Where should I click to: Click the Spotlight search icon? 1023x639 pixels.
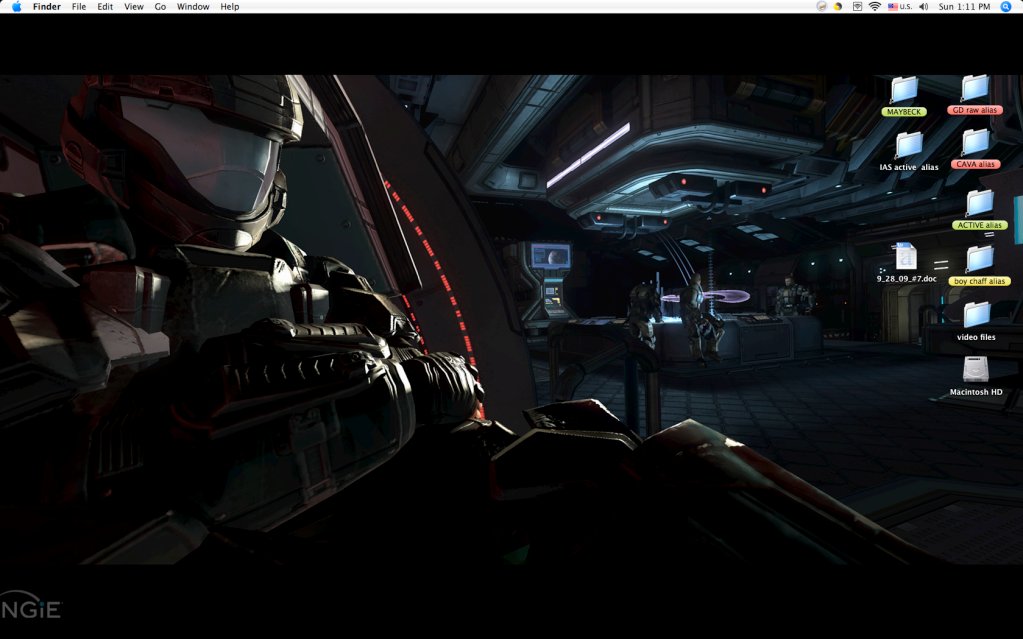[1005, 7]
